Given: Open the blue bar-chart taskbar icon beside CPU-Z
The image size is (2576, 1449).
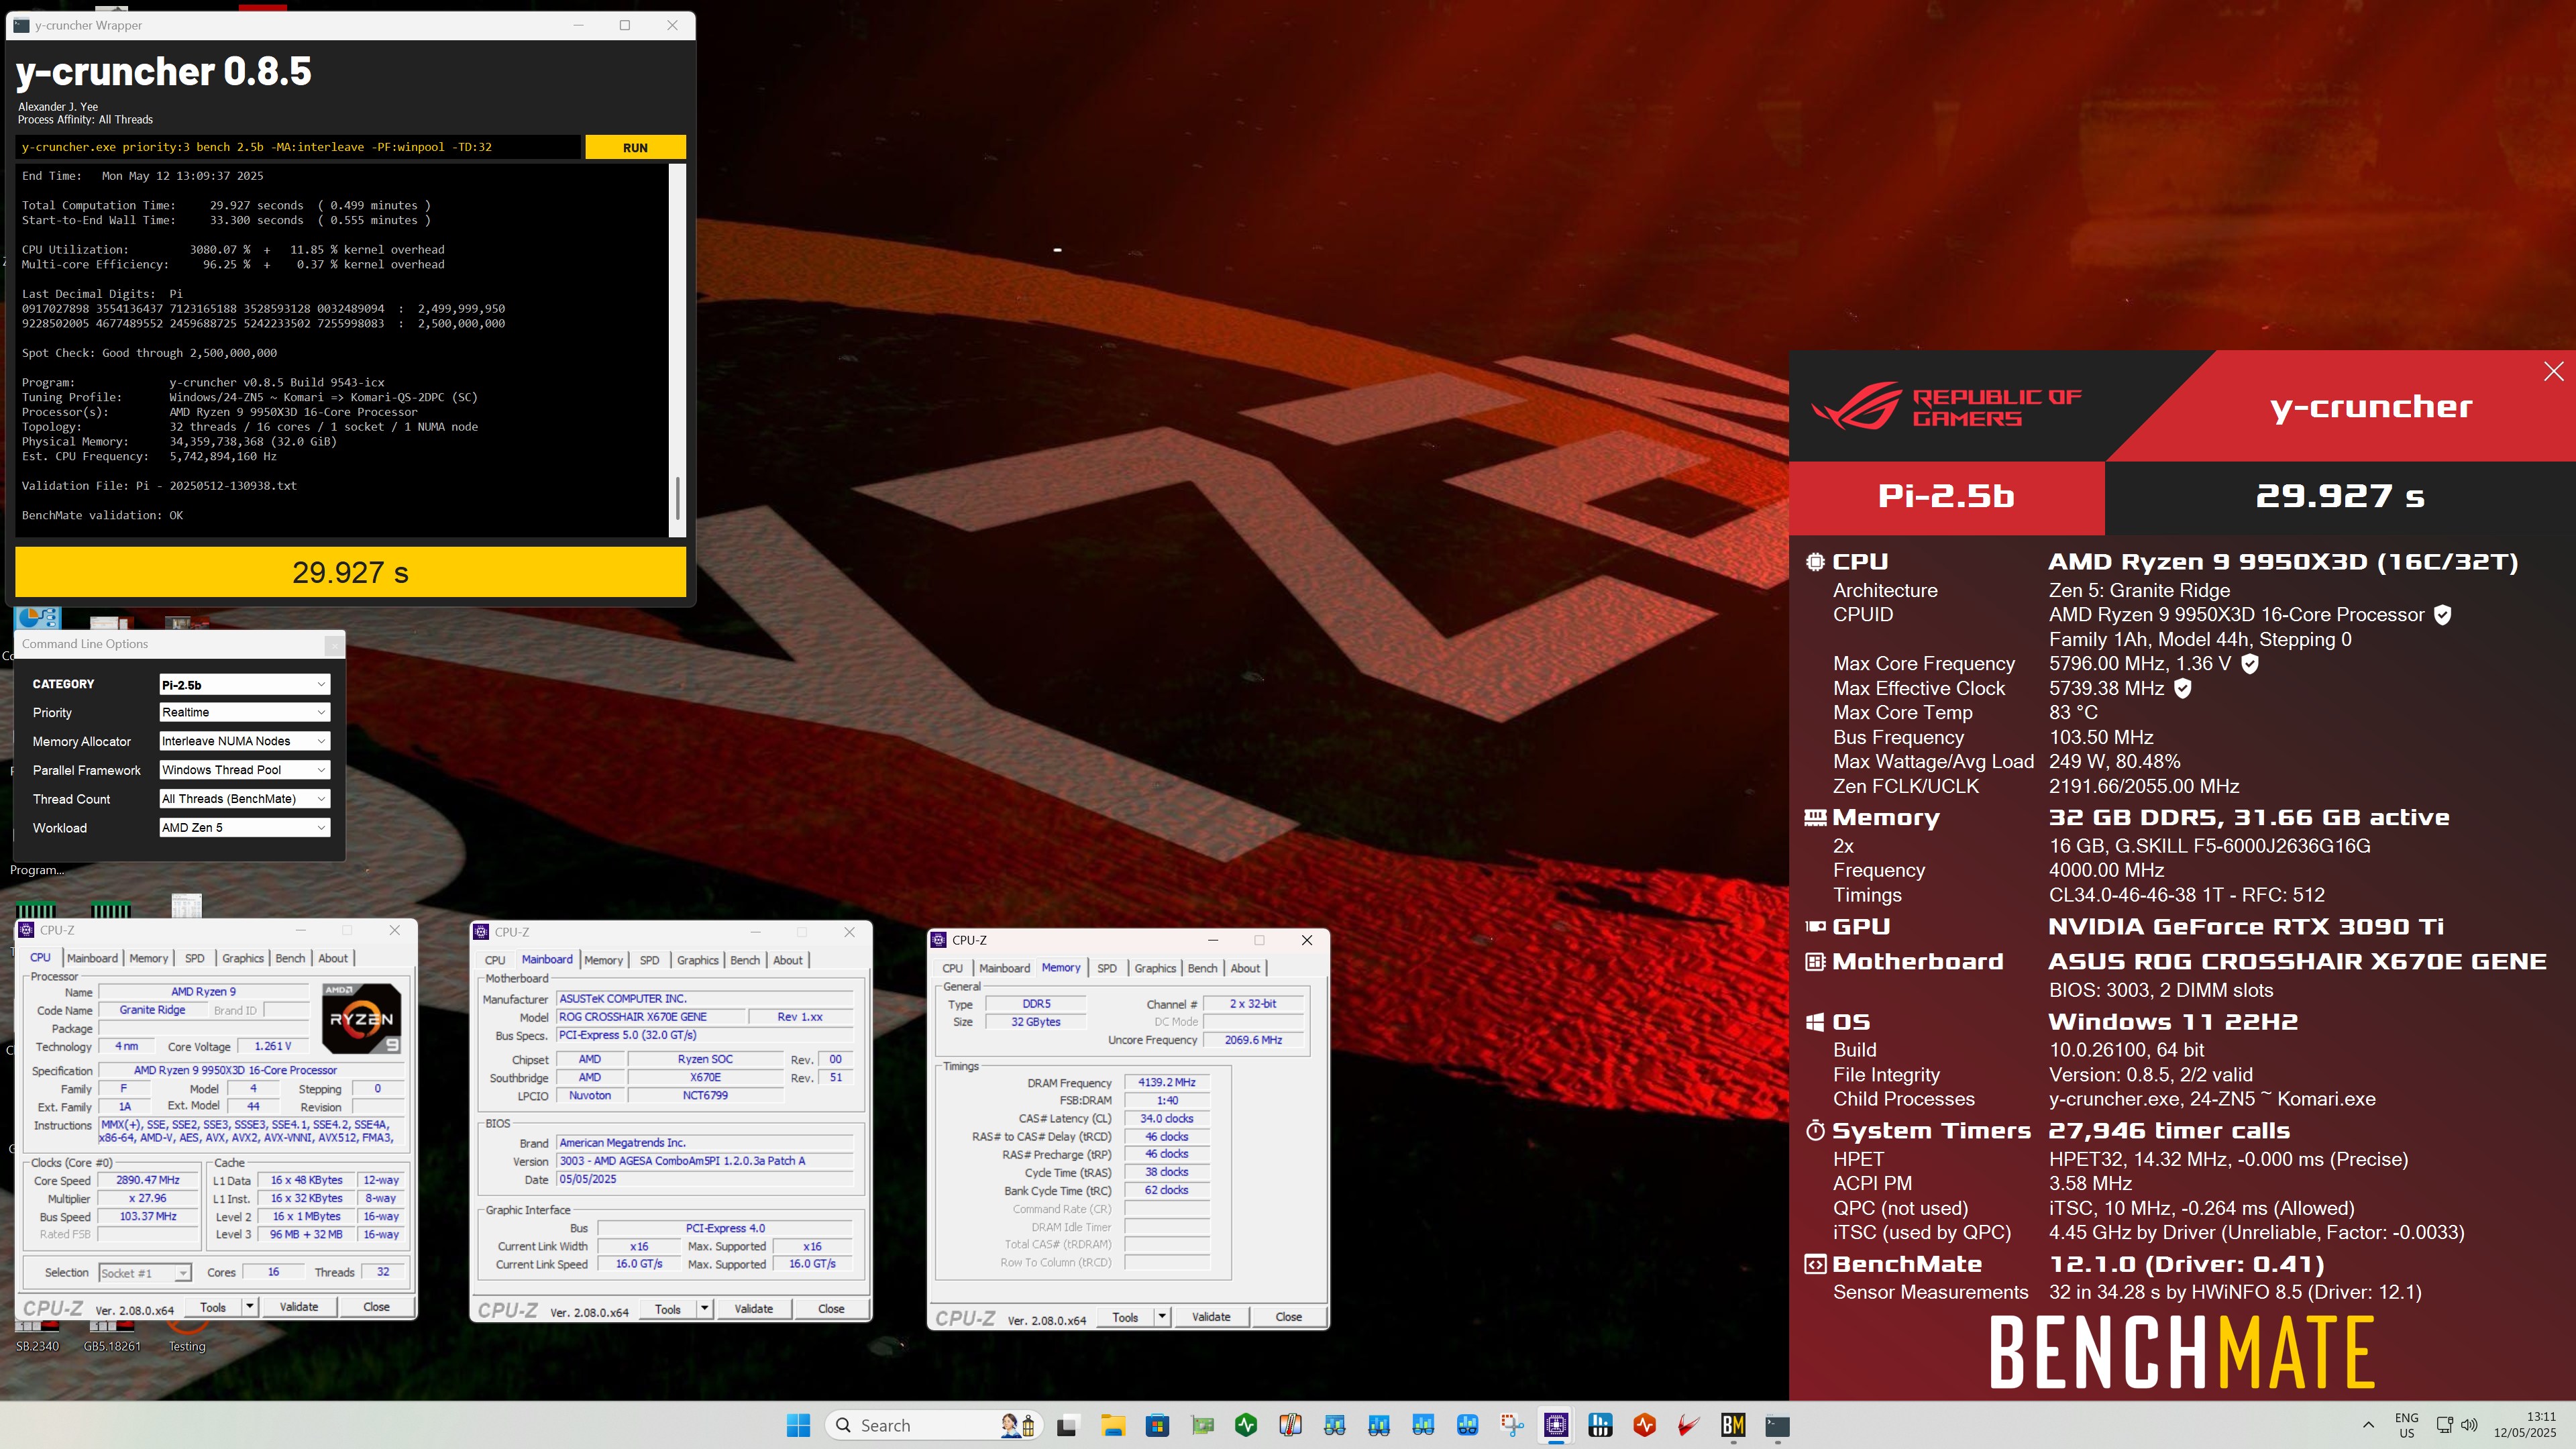Looking at the screenshot, I should tap(1600, 1426).
